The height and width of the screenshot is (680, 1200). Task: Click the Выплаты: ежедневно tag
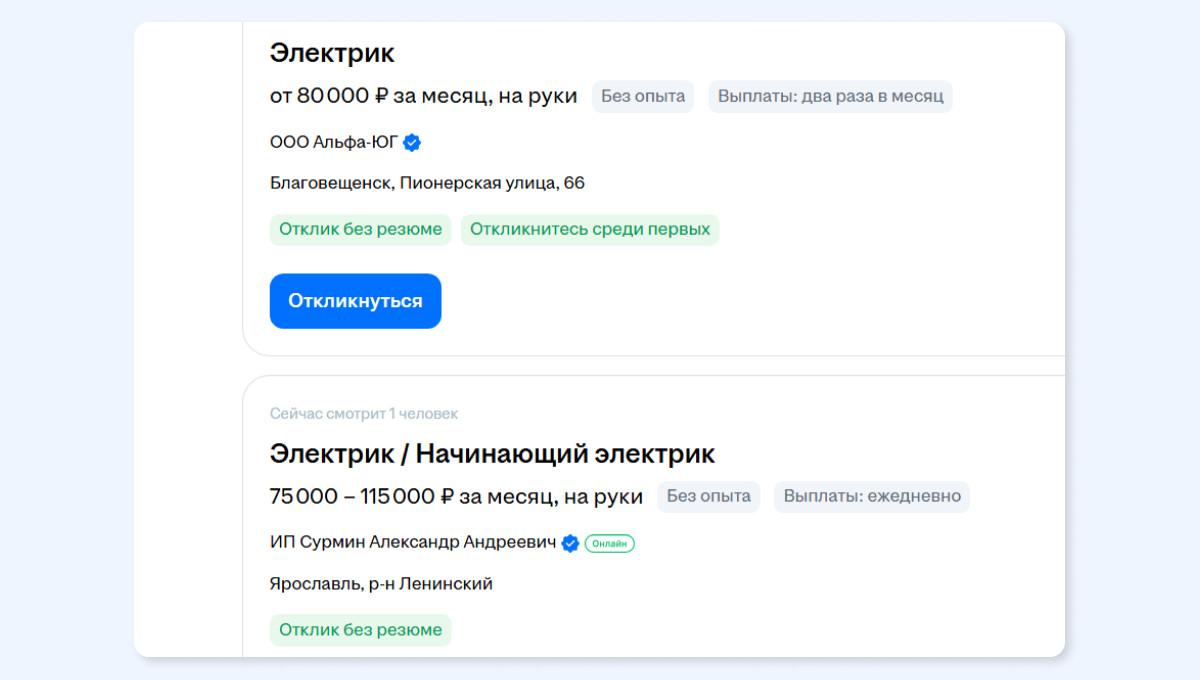point(872,496)
